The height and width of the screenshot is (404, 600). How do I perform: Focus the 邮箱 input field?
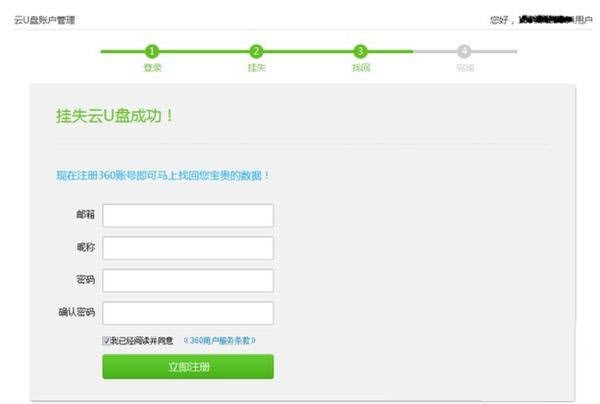click(187, 216)
